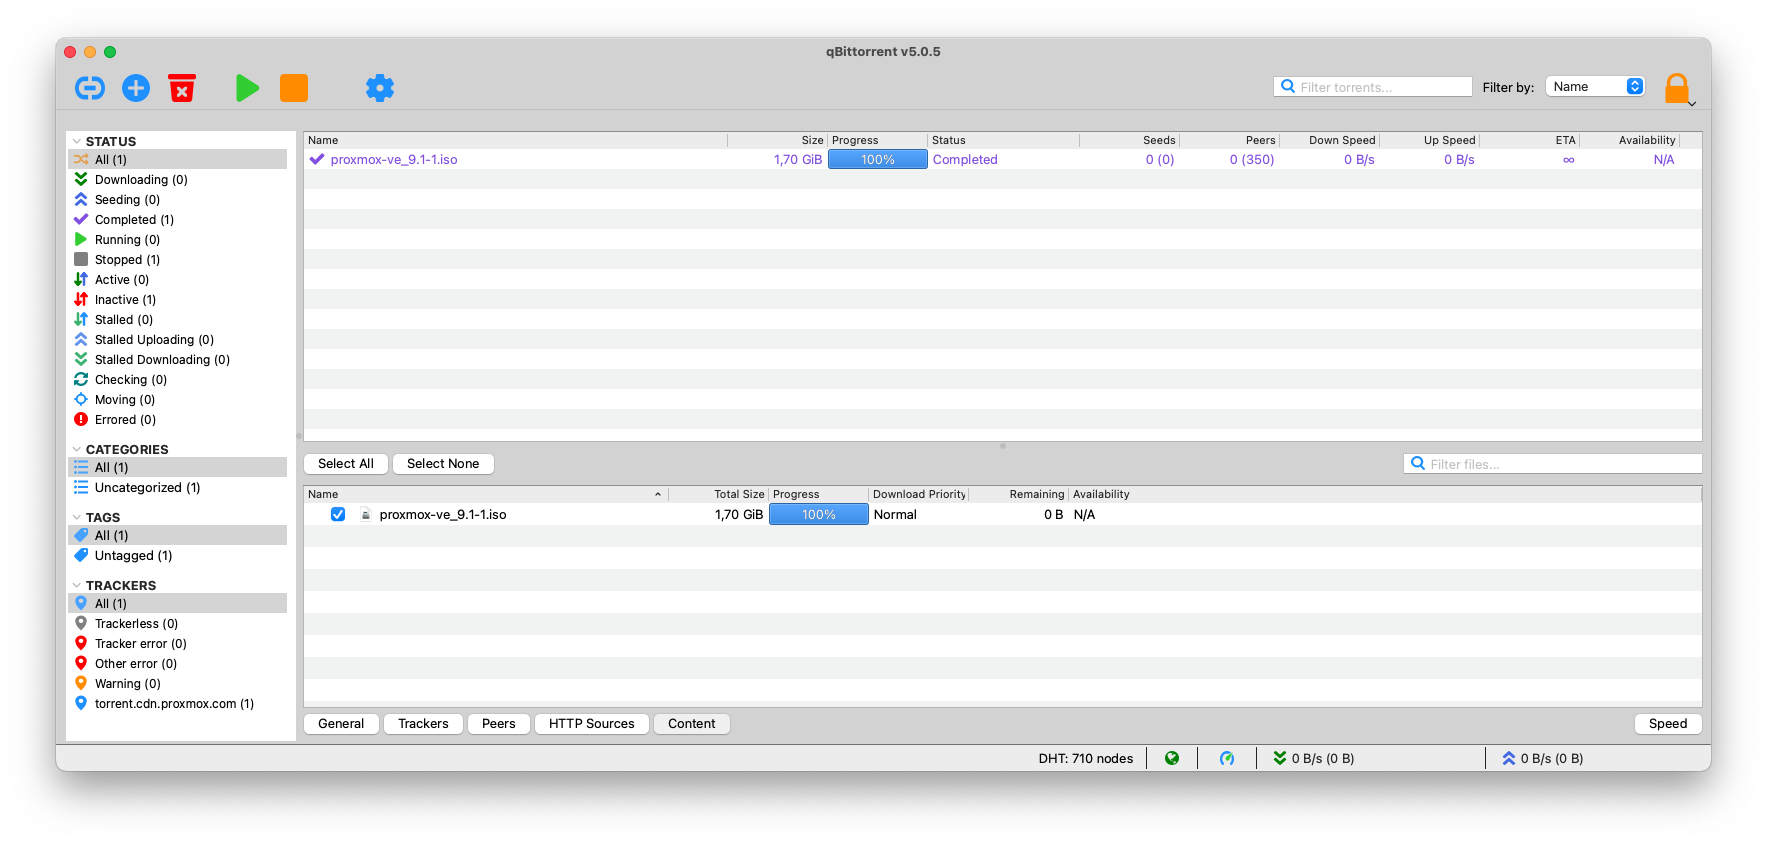
Task: Select the proxmox-ve_9.1-1.iso torrent row
Action: point(1003,159)
